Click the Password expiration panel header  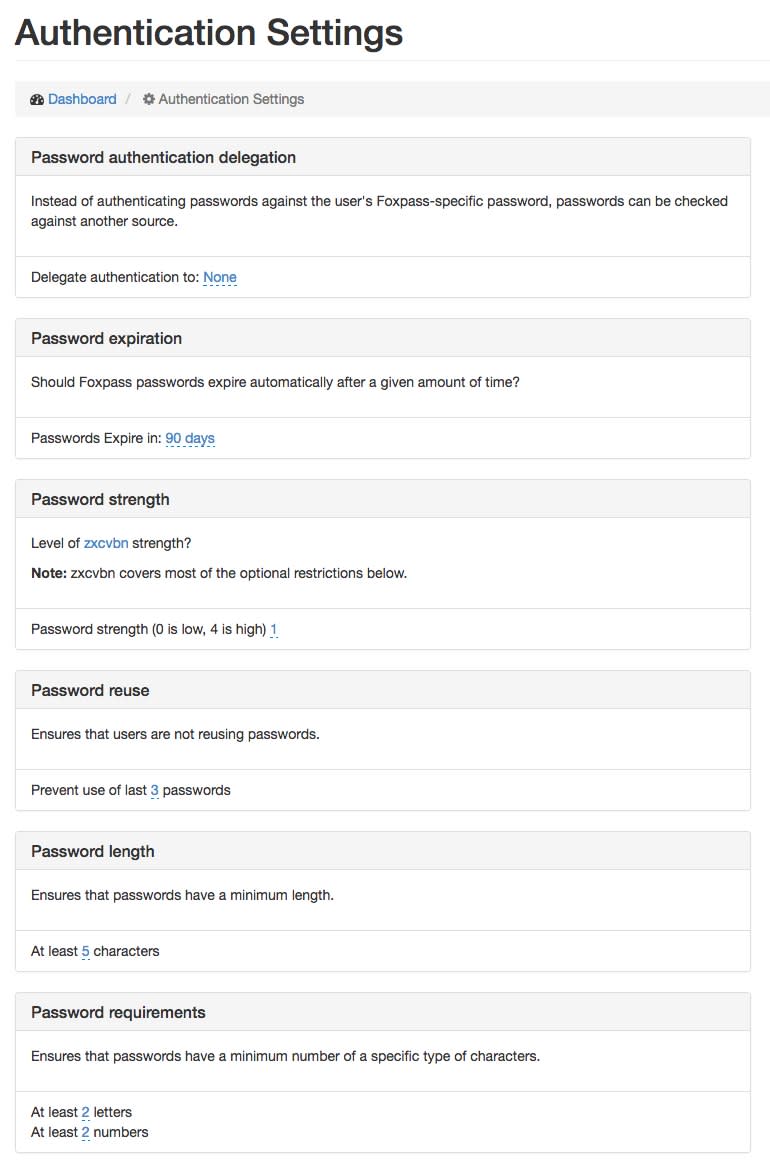[x=108, y=338]
